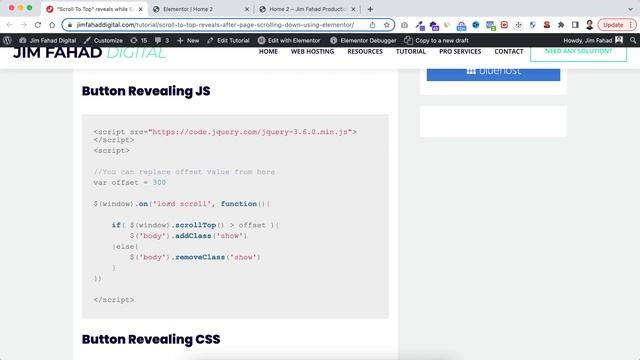Click the if scrollTop > offset line

pos(196,225)
